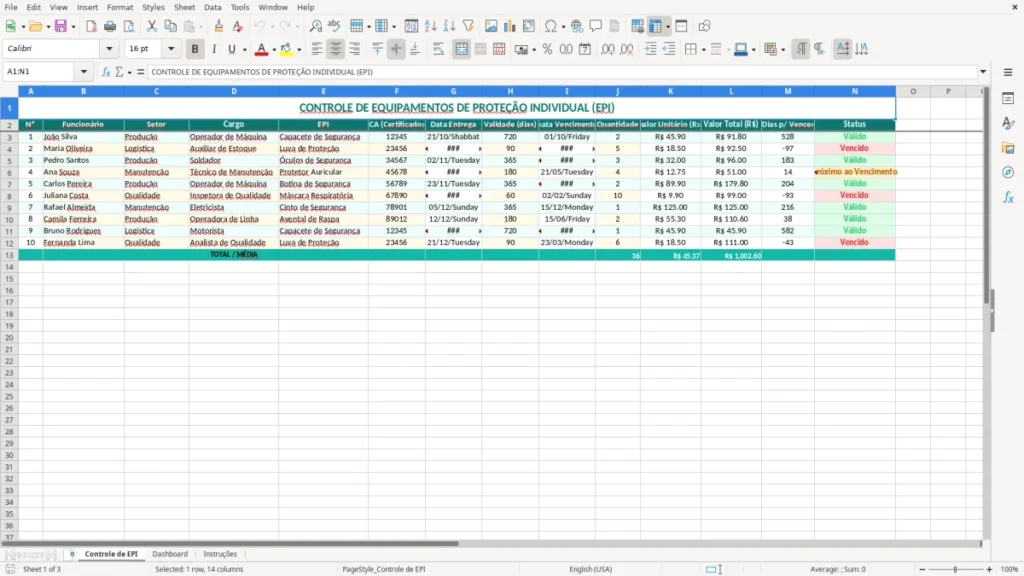Click the Save document icon
Screen dimensions: 1024x576
pyautogui.click(x=61, y=26)
